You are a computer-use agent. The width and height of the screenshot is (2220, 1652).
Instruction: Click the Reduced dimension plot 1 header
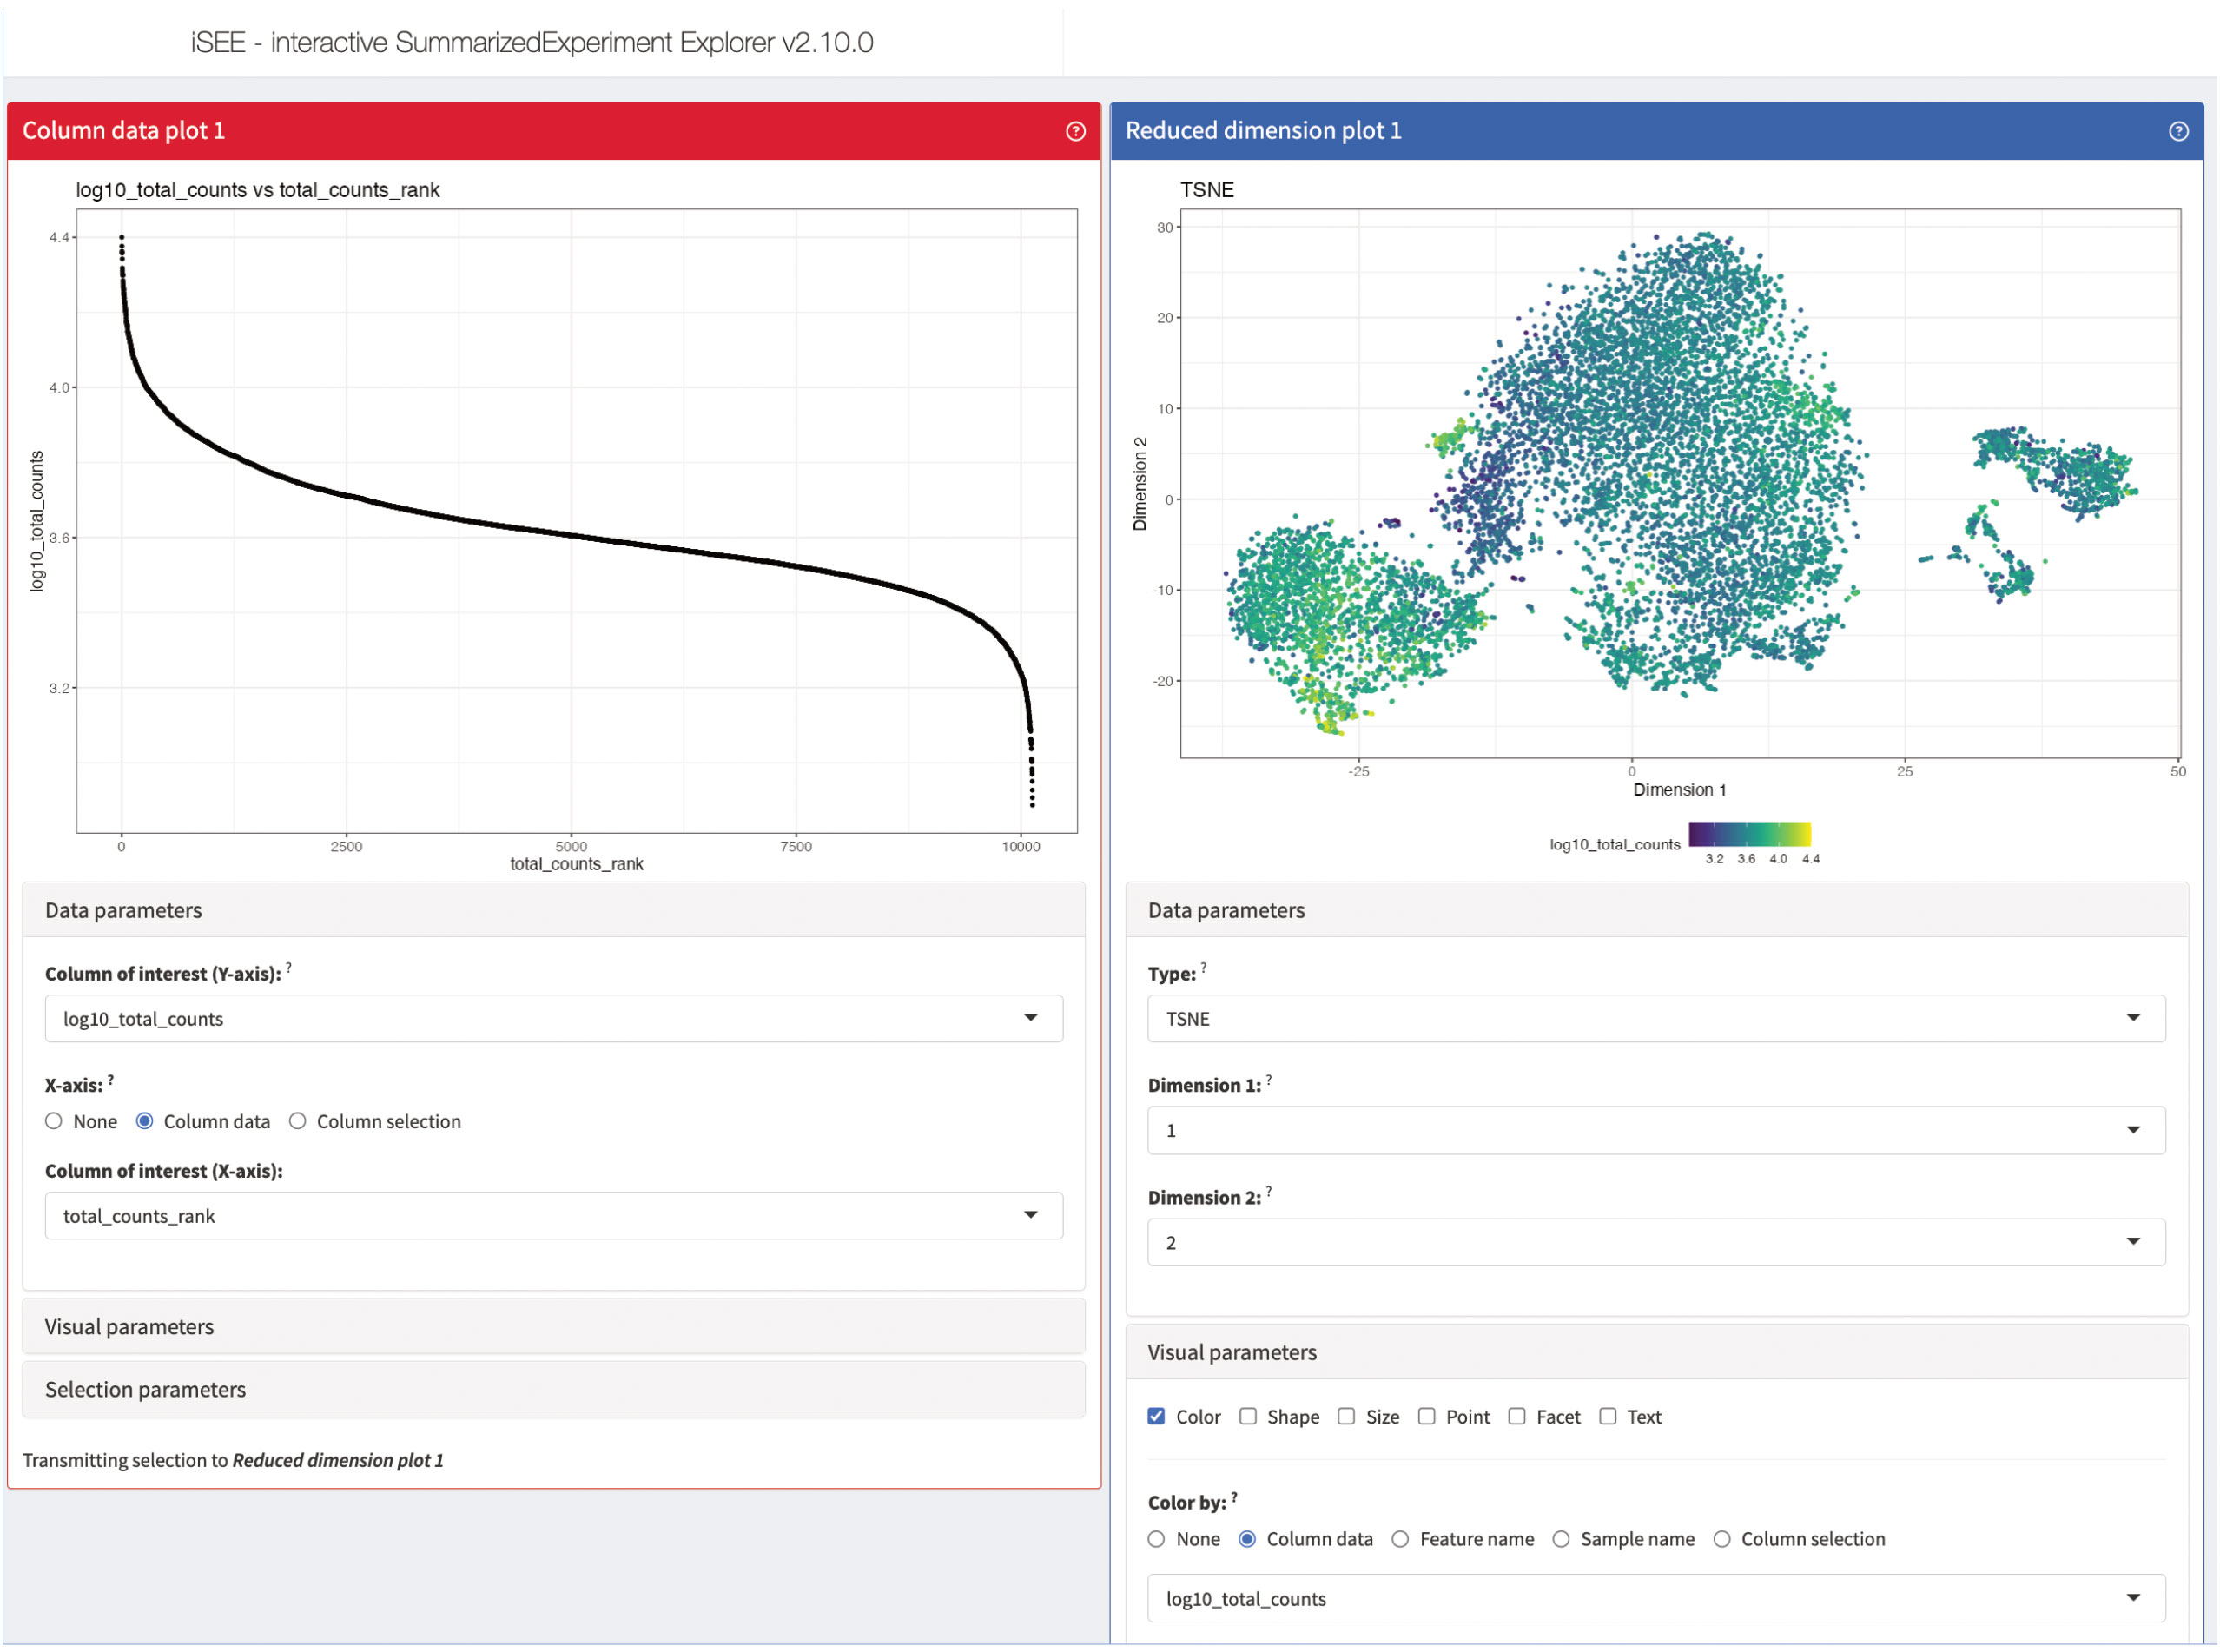click(1657, 131)
